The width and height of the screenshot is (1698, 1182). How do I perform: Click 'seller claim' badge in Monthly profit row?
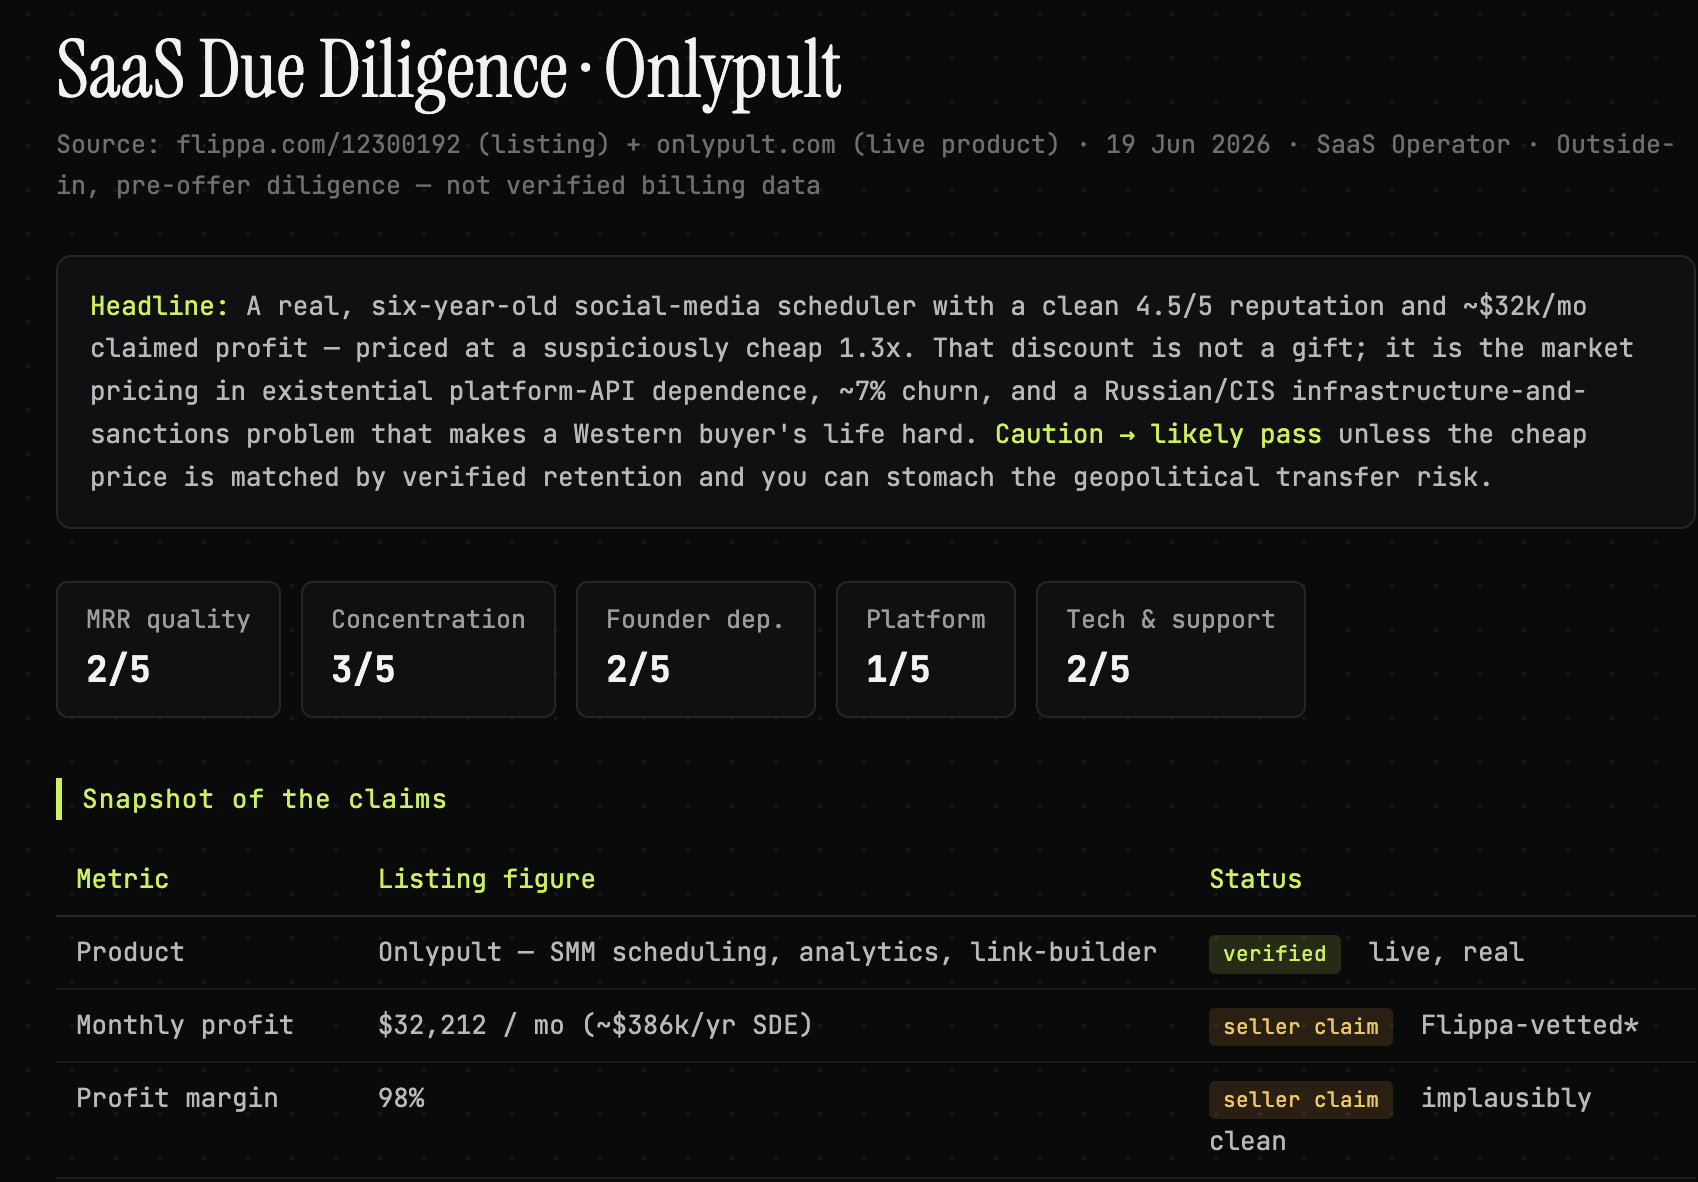pyautogui.click(x=1300, y=1027)
